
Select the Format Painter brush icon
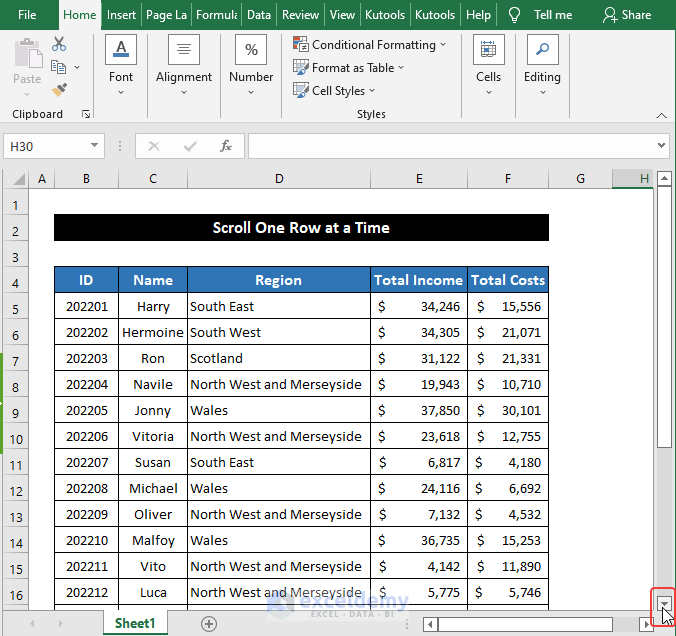click(59, 90)
